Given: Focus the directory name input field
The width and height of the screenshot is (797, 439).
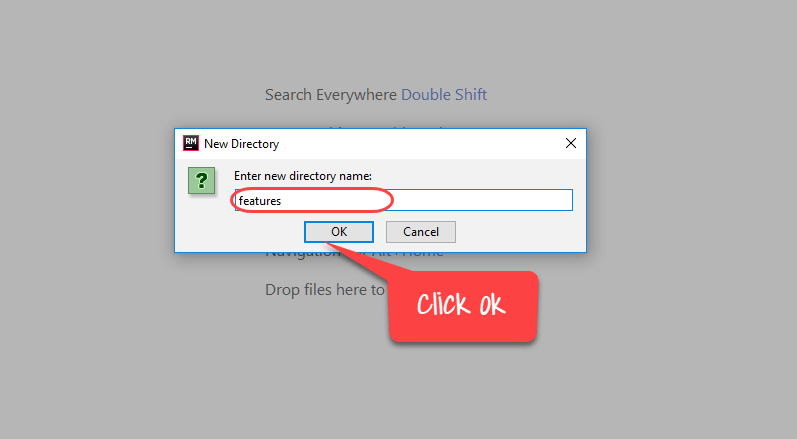Looking at the screenshot, I should coord(404,200).
